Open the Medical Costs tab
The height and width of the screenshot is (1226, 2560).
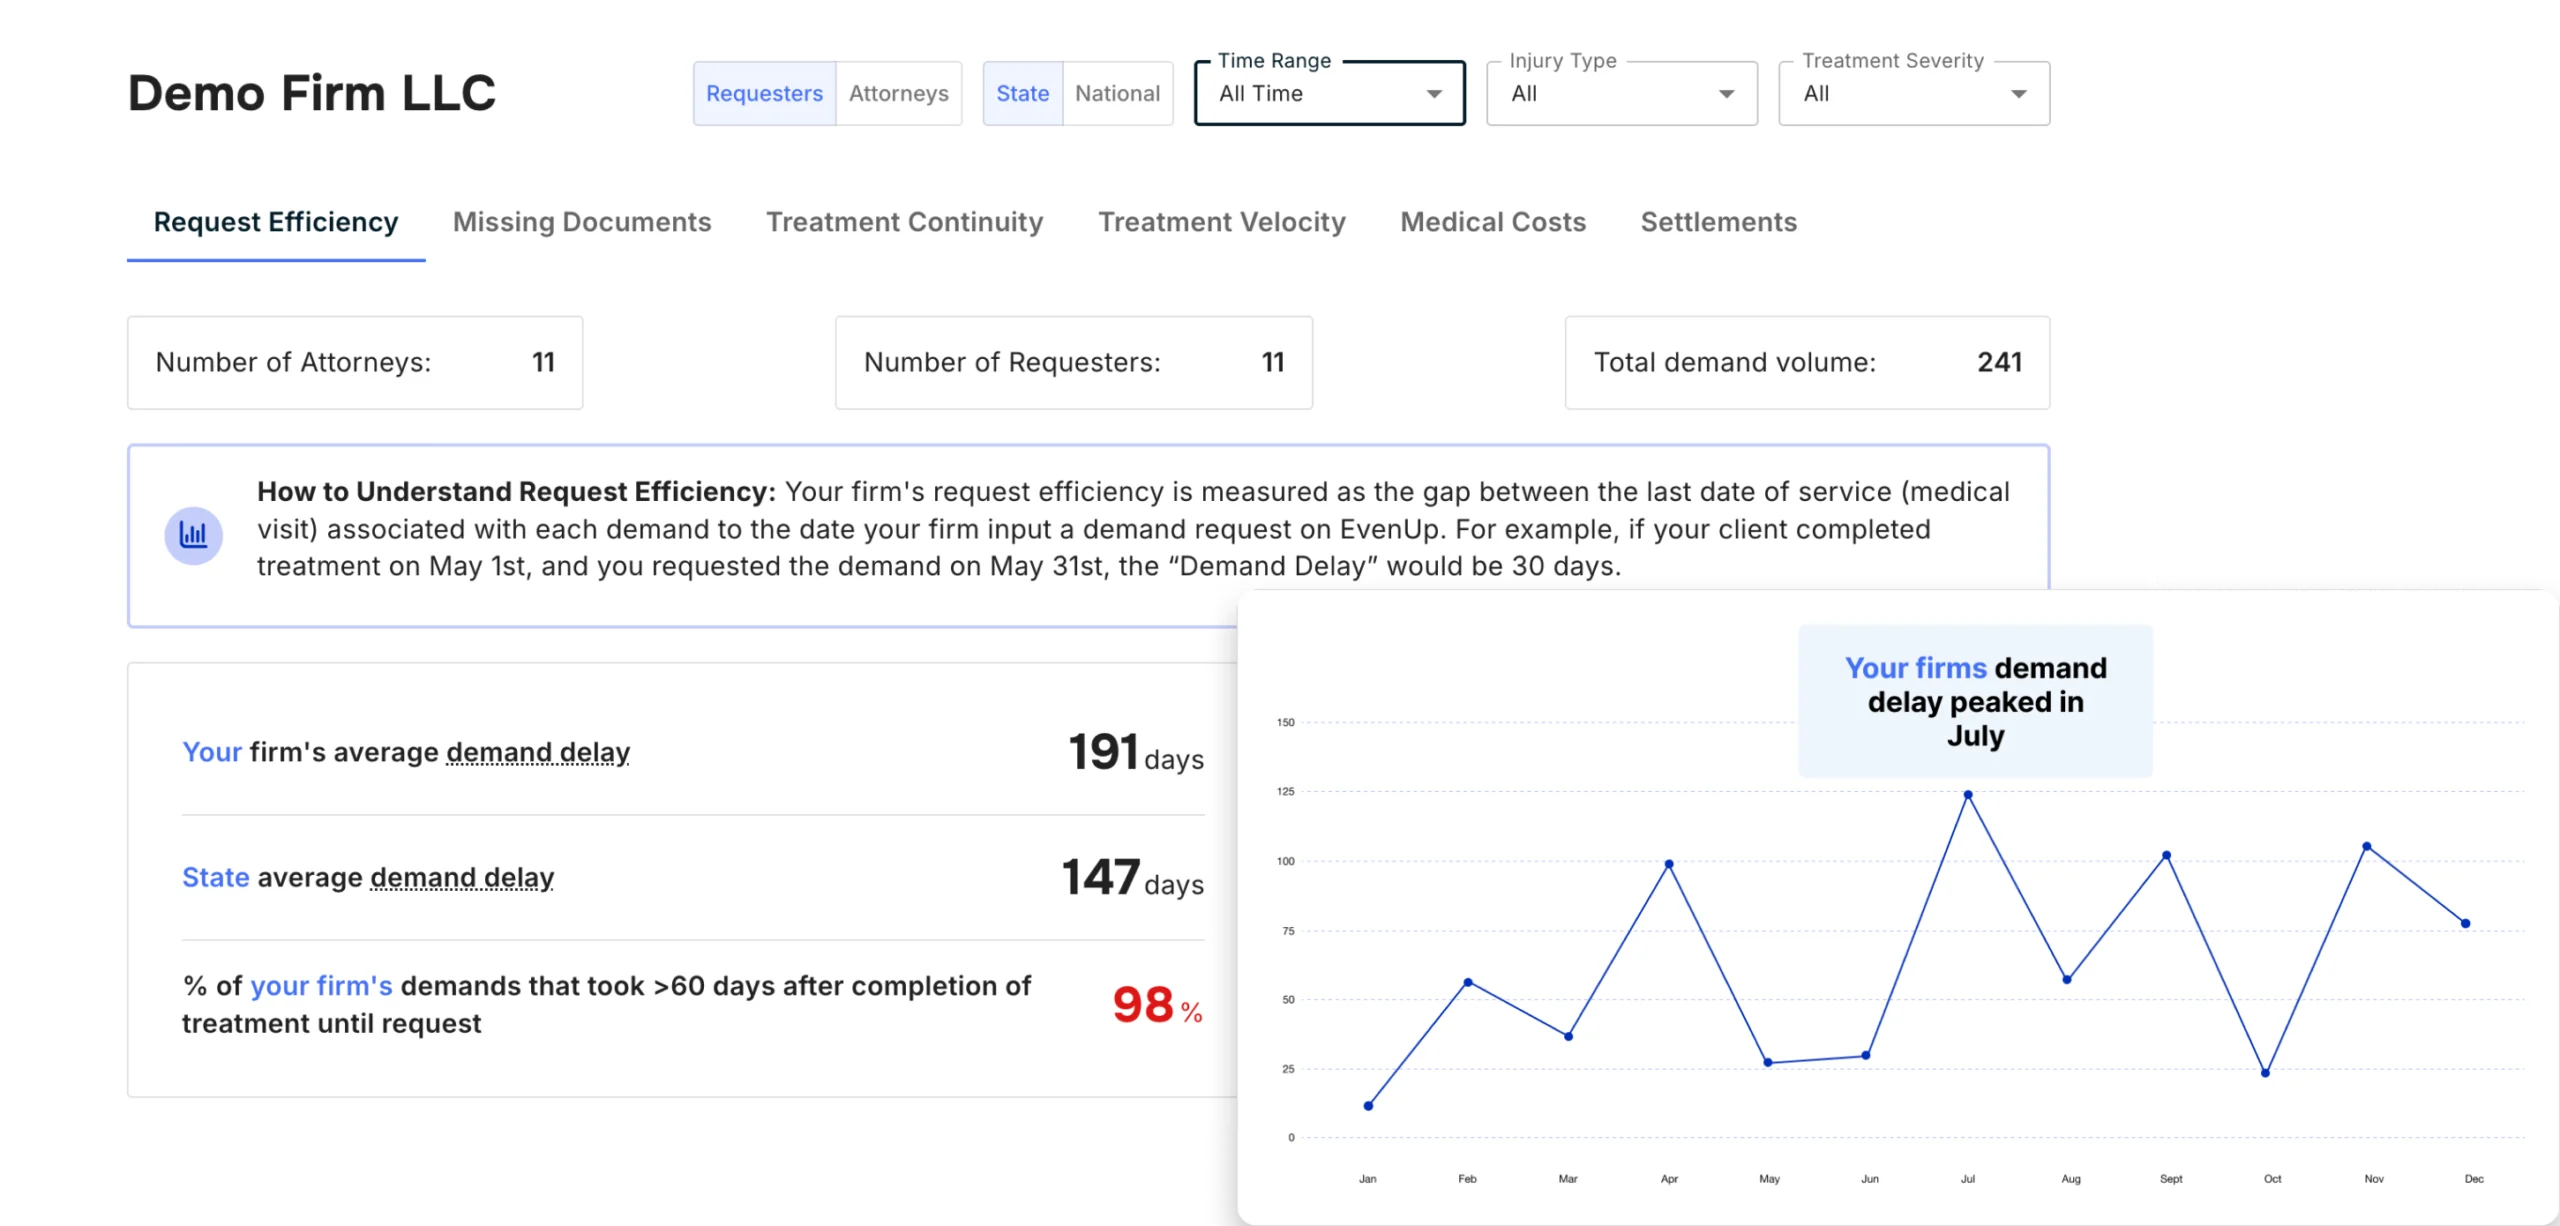tap(1492, 222)
